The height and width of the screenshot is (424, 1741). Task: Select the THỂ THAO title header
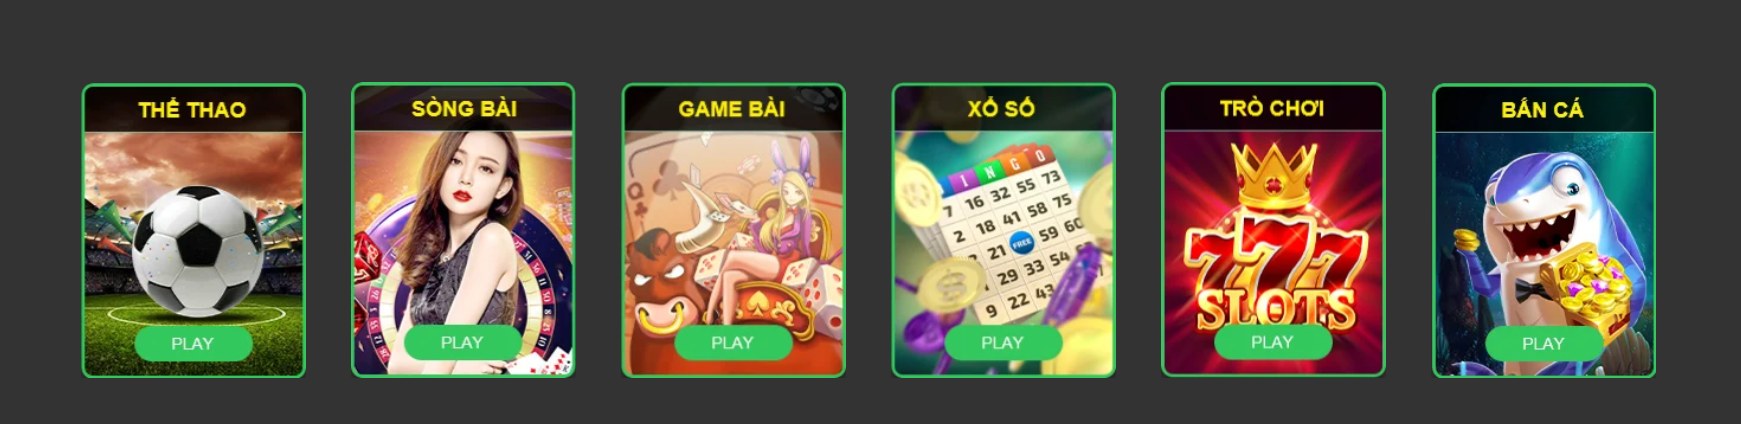click(192, 110)
